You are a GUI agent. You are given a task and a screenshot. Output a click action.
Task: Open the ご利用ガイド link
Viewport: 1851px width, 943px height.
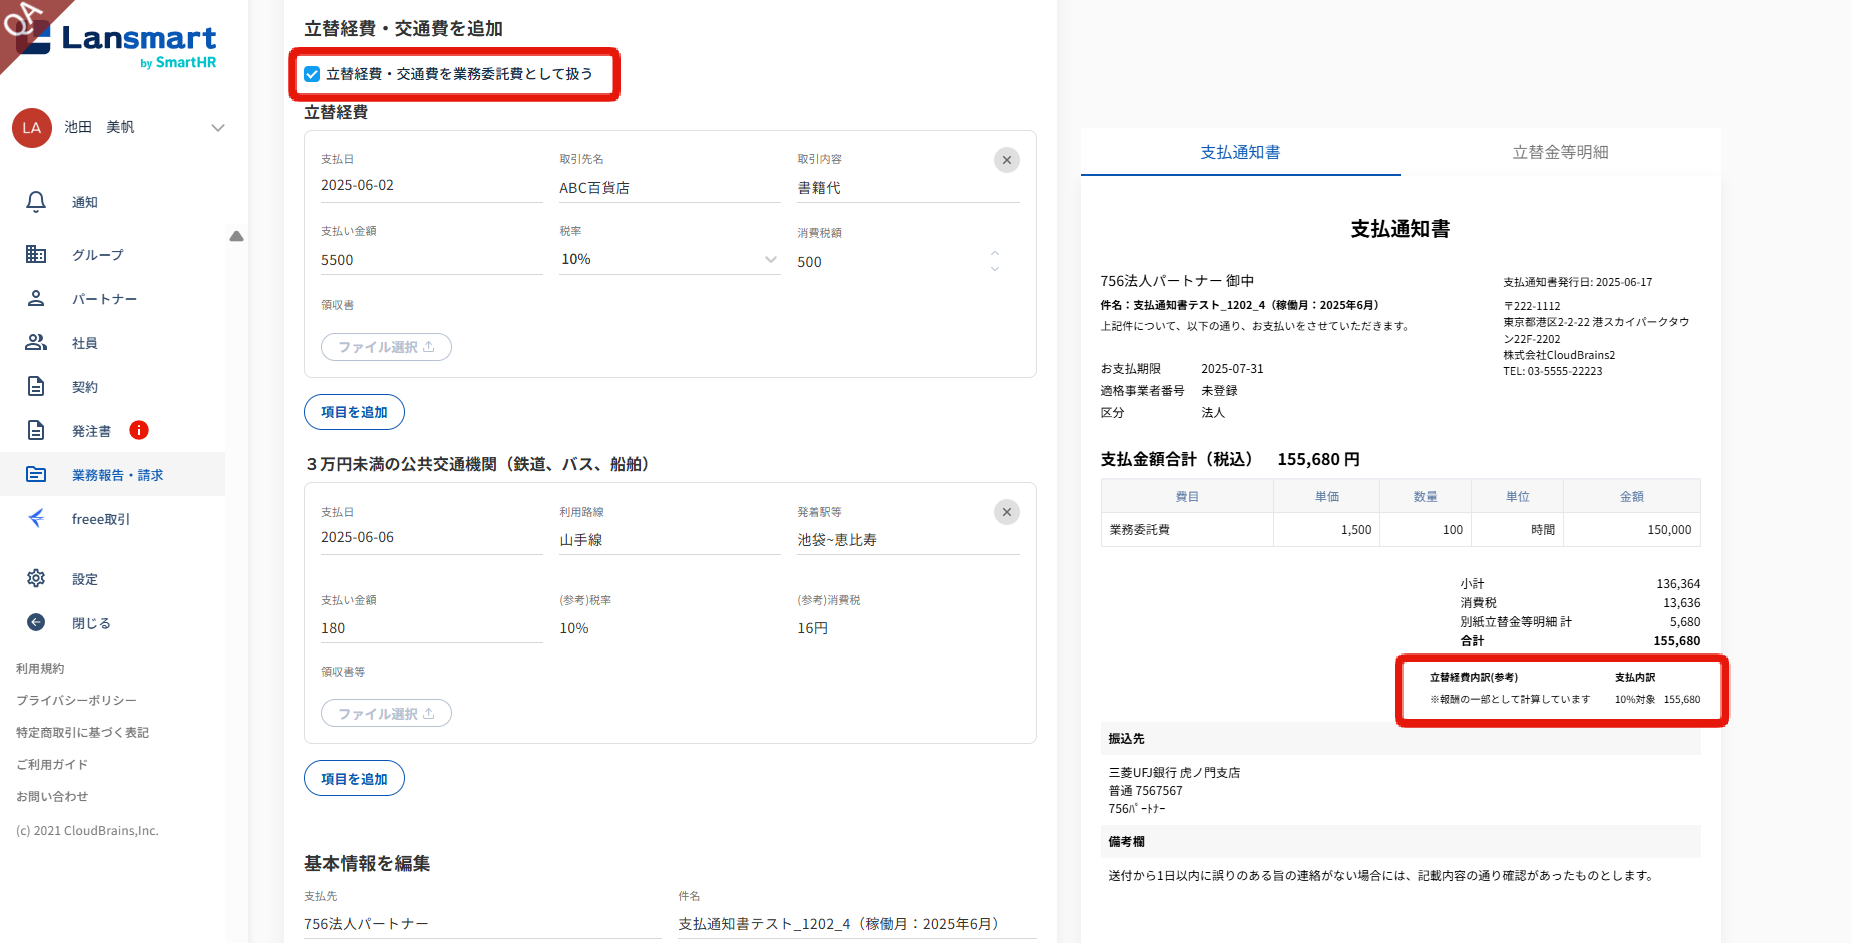(x=52, y=765)
